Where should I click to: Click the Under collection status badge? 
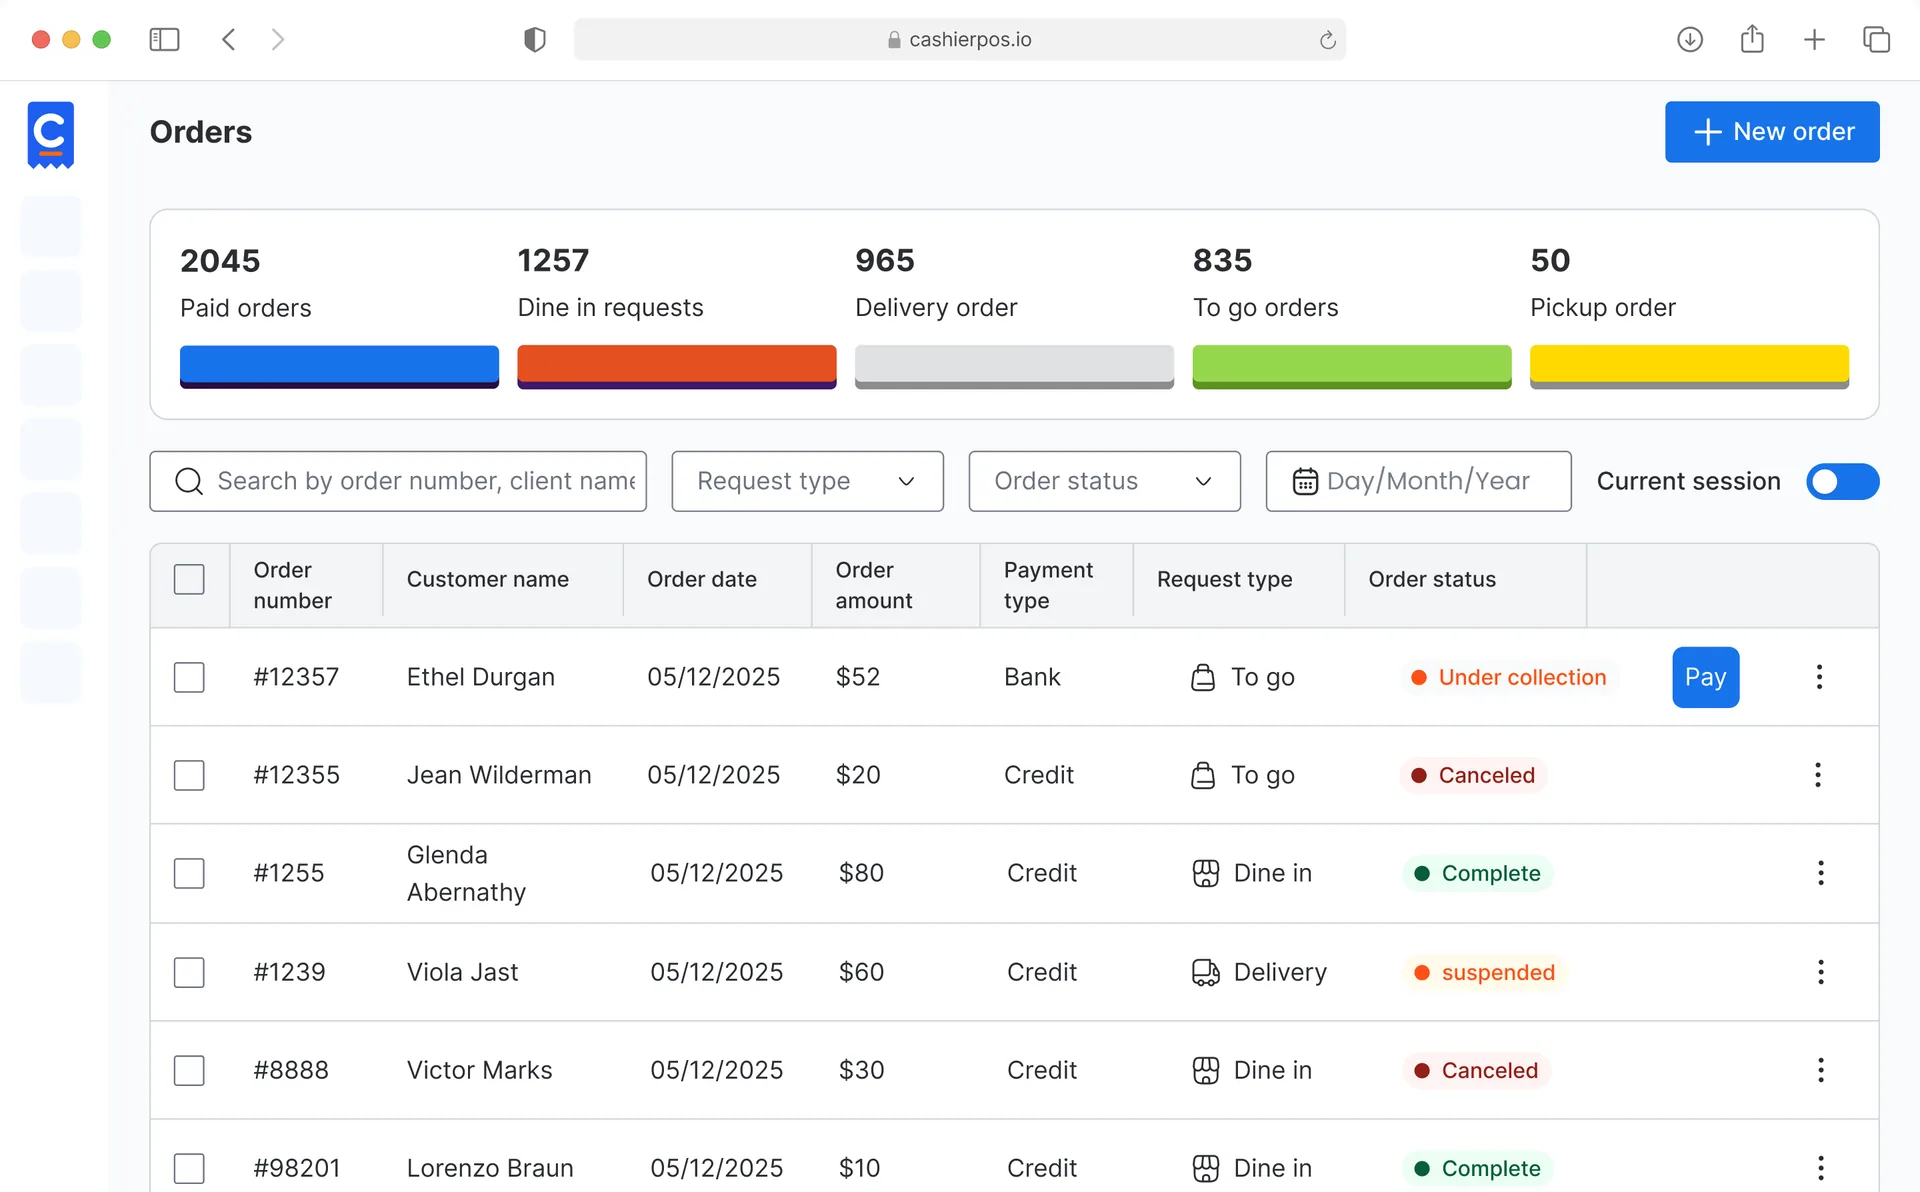[1508, 677]
